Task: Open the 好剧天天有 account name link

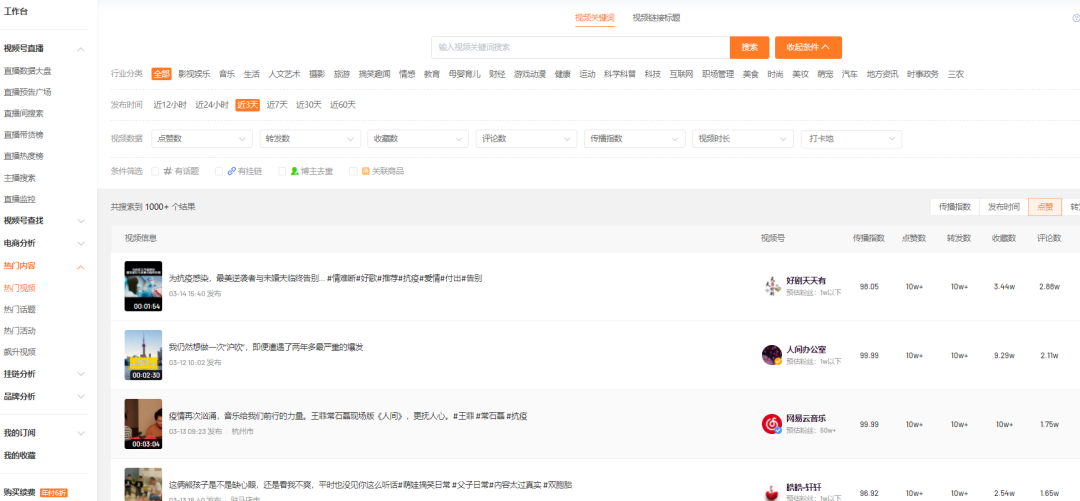Action: pos(805,280)
